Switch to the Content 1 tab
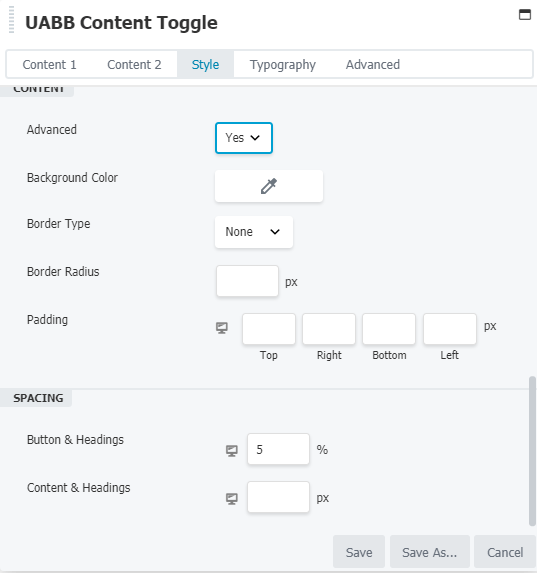This screenshot has height=573, width=537. coord(49,65)
